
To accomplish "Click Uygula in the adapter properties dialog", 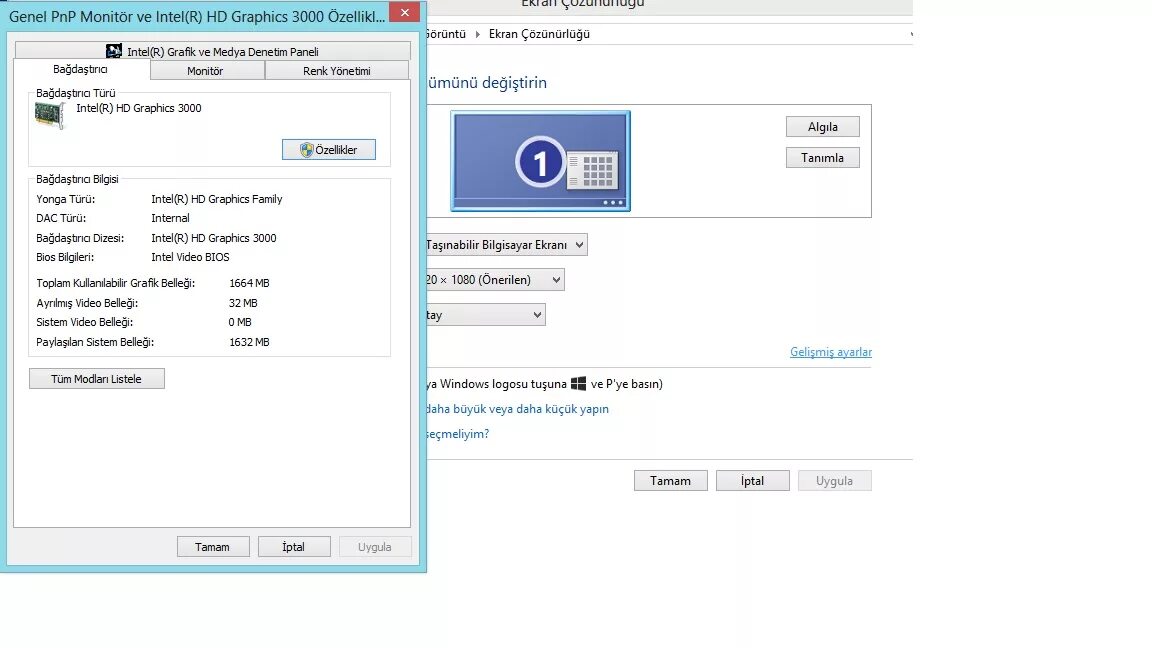I will [375, 547].
